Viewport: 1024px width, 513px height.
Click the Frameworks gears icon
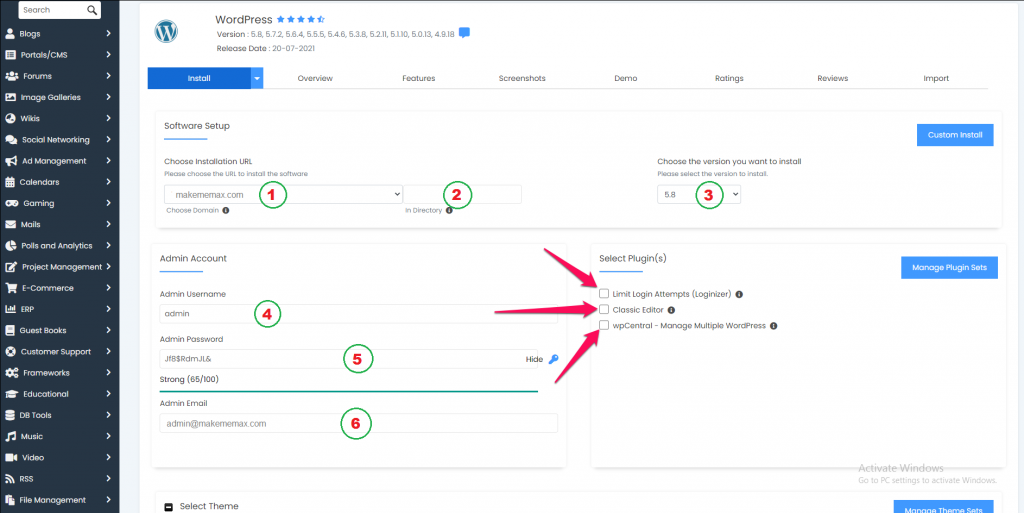point(12,373)
